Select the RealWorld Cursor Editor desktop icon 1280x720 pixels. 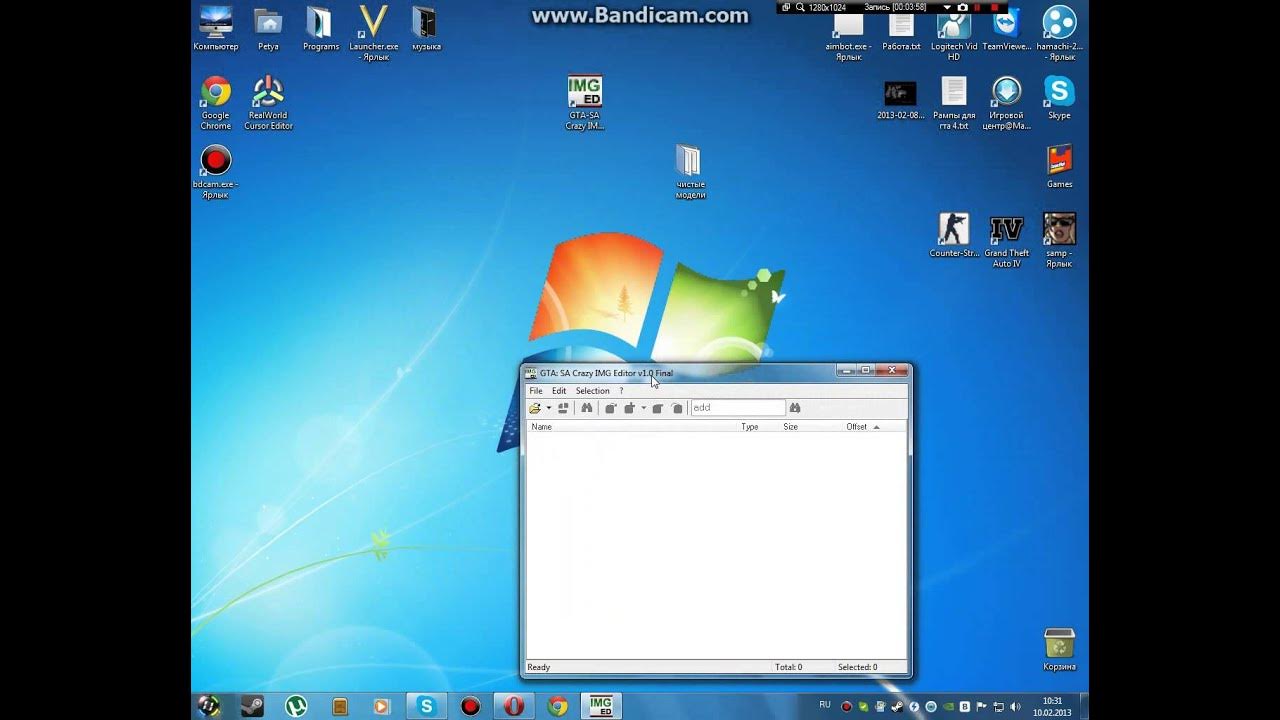(x=268, y=104)
